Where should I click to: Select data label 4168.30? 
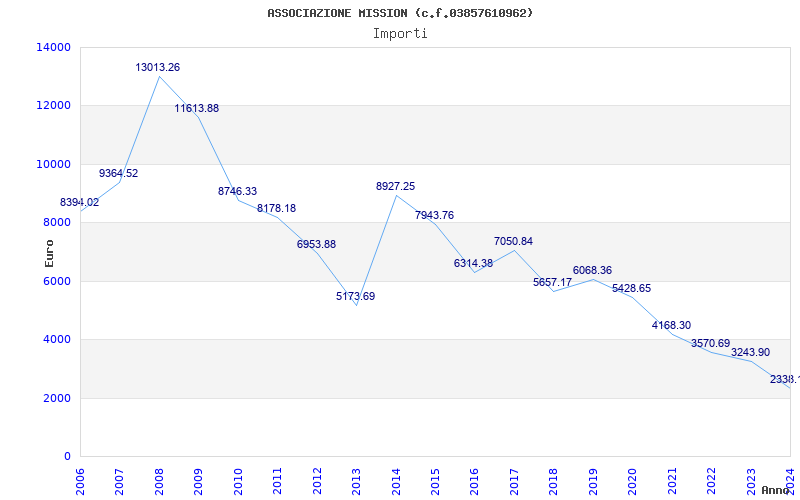pyautogui.click(x=671, y=326)
